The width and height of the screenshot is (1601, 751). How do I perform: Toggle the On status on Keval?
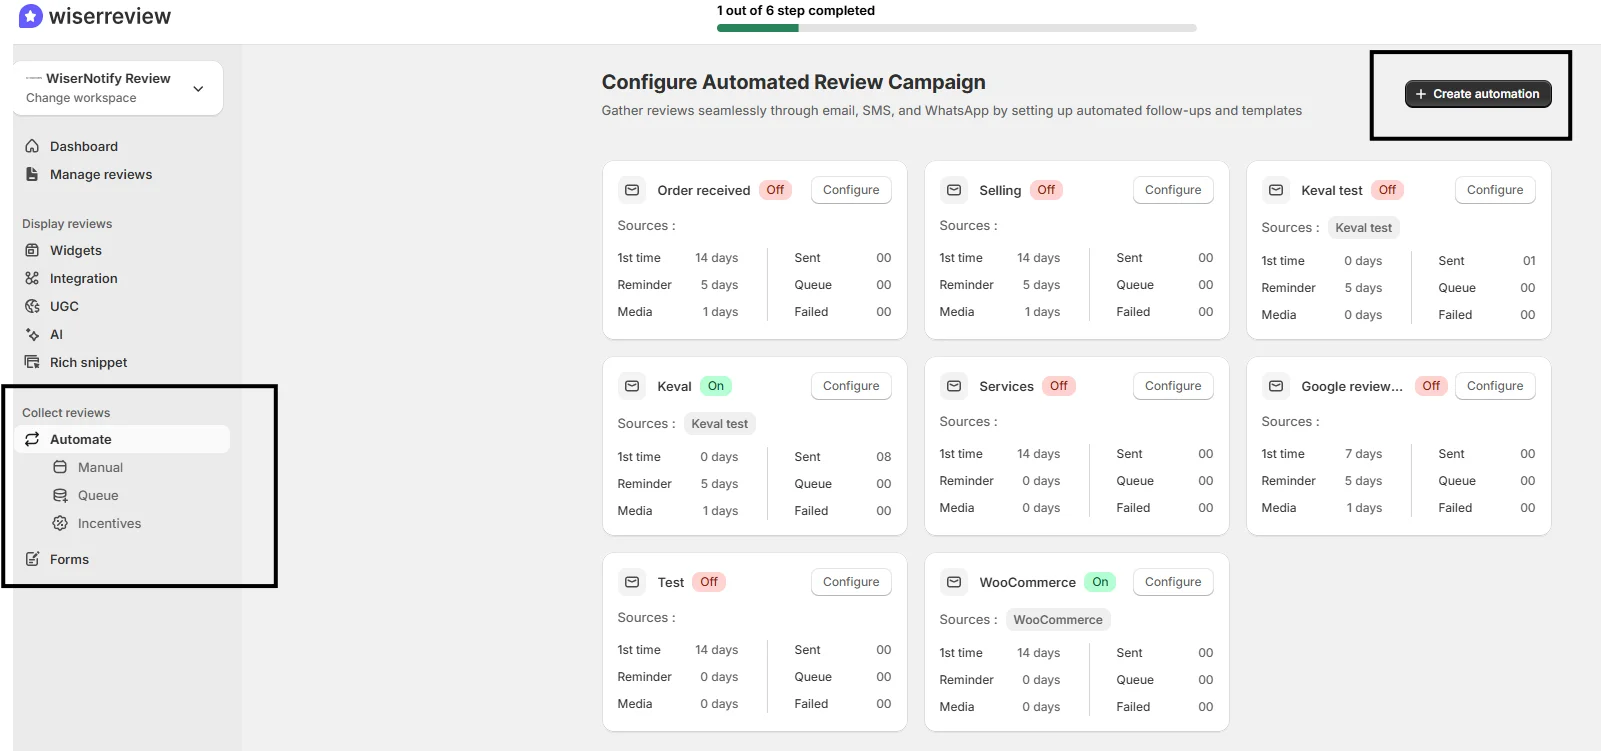[x=716, y=386]
